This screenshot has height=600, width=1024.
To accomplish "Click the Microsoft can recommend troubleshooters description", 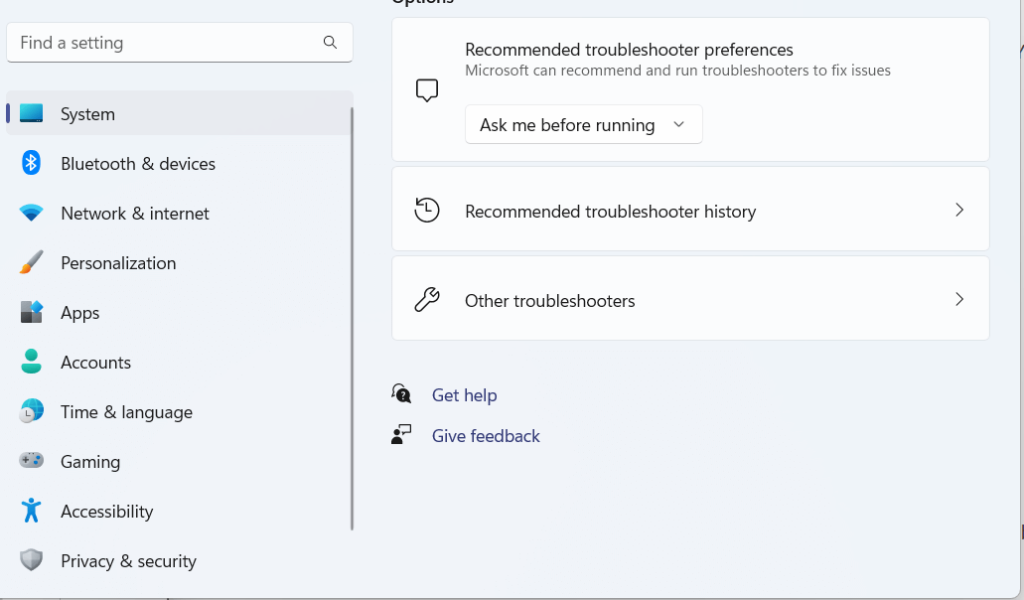I will tap(677, 71).
